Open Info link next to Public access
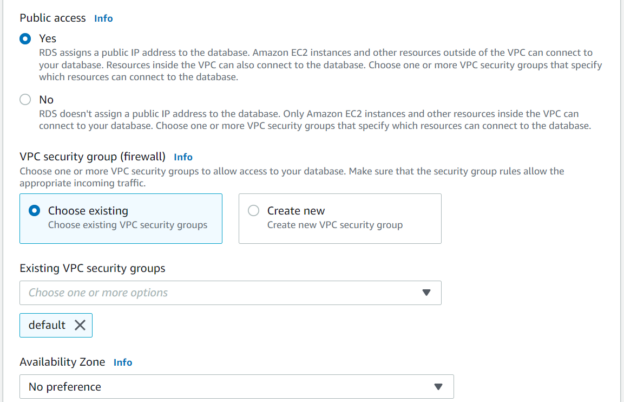 pyautogui.click(x=103, y=18)
